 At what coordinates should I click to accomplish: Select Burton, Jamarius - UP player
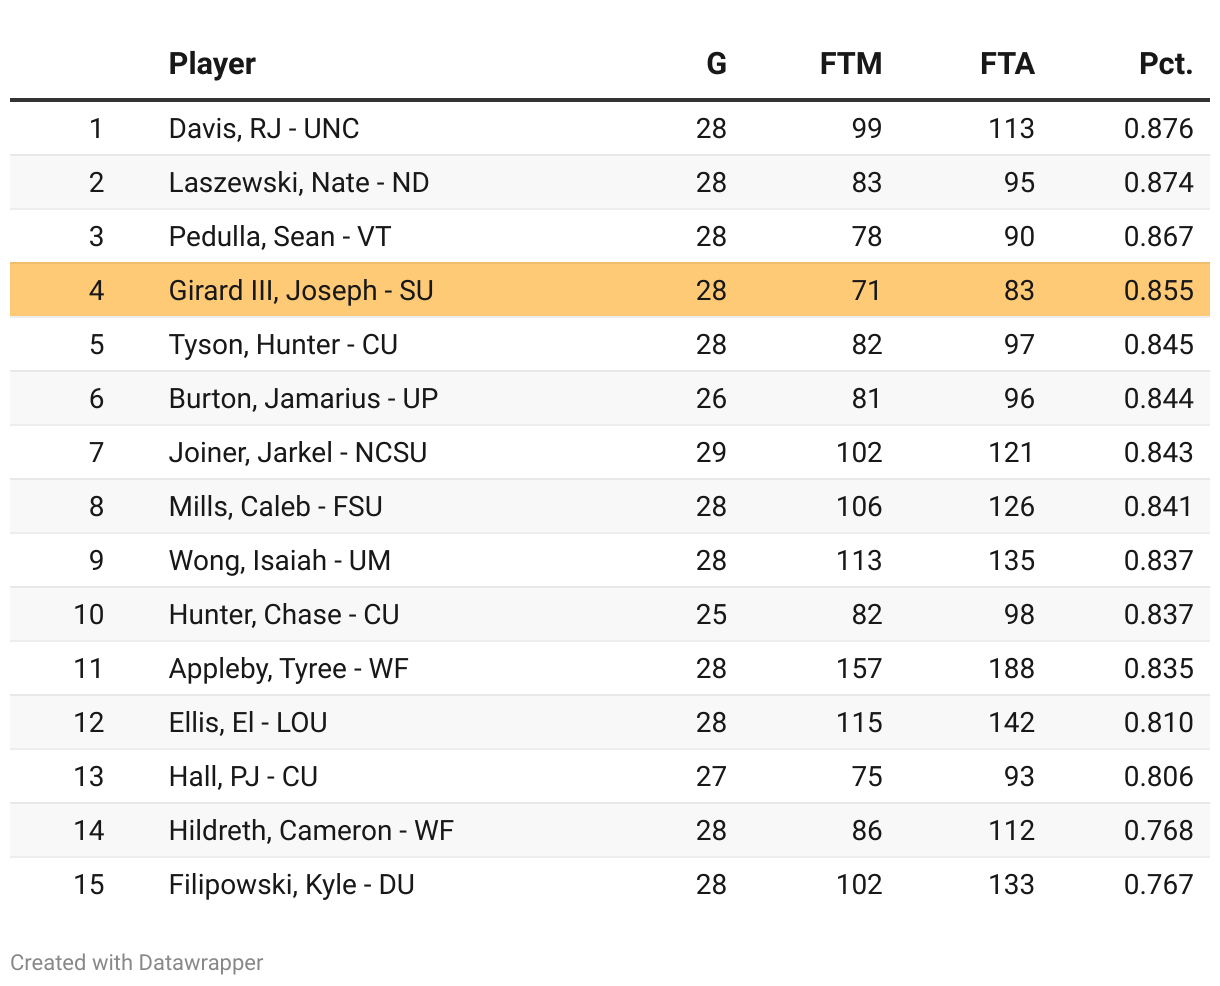(303, 399)
